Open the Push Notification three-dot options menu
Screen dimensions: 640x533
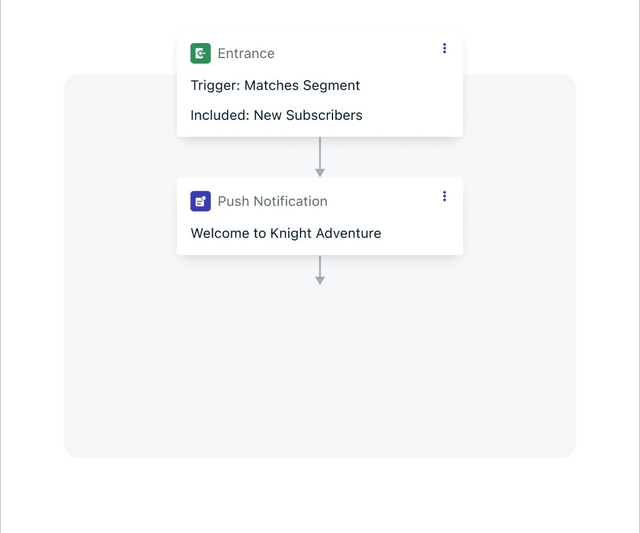(x=444, y=196)
